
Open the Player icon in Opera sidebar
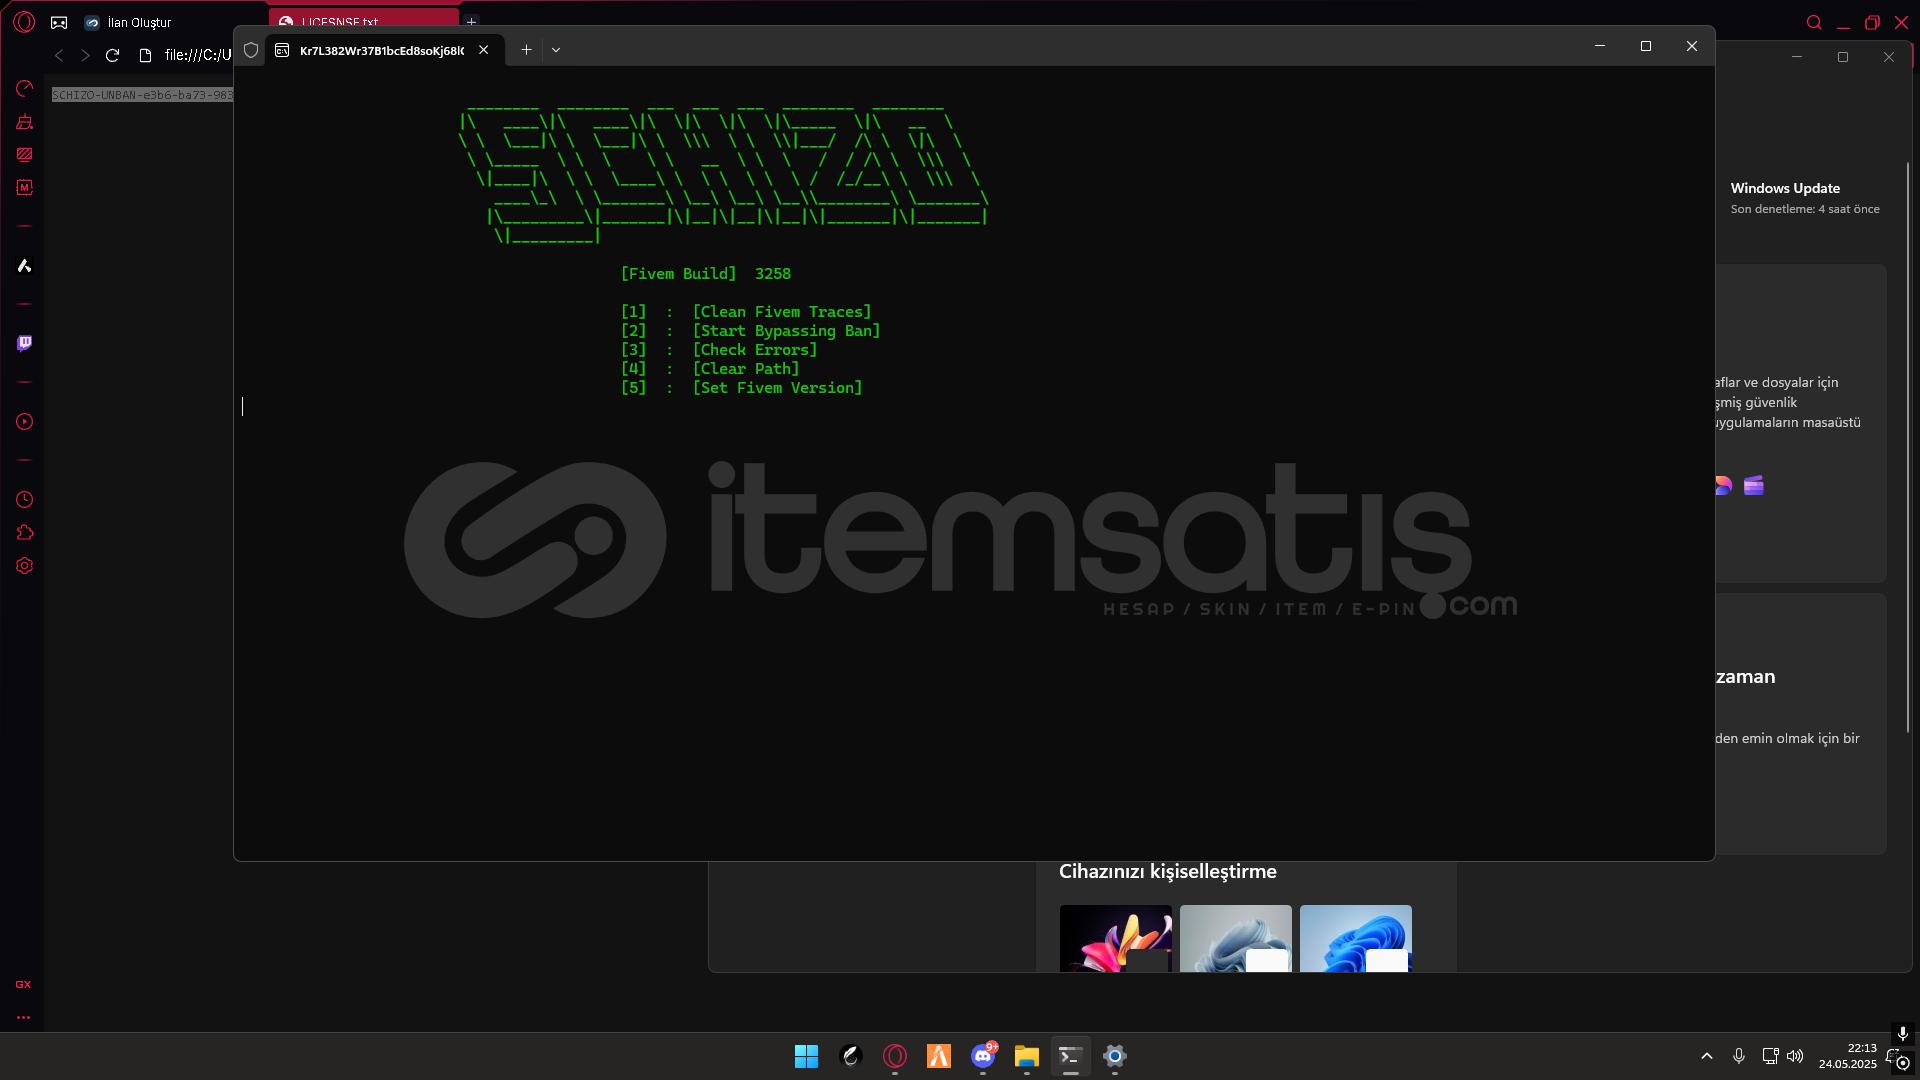pyautogui.click(x=25, y=422)
